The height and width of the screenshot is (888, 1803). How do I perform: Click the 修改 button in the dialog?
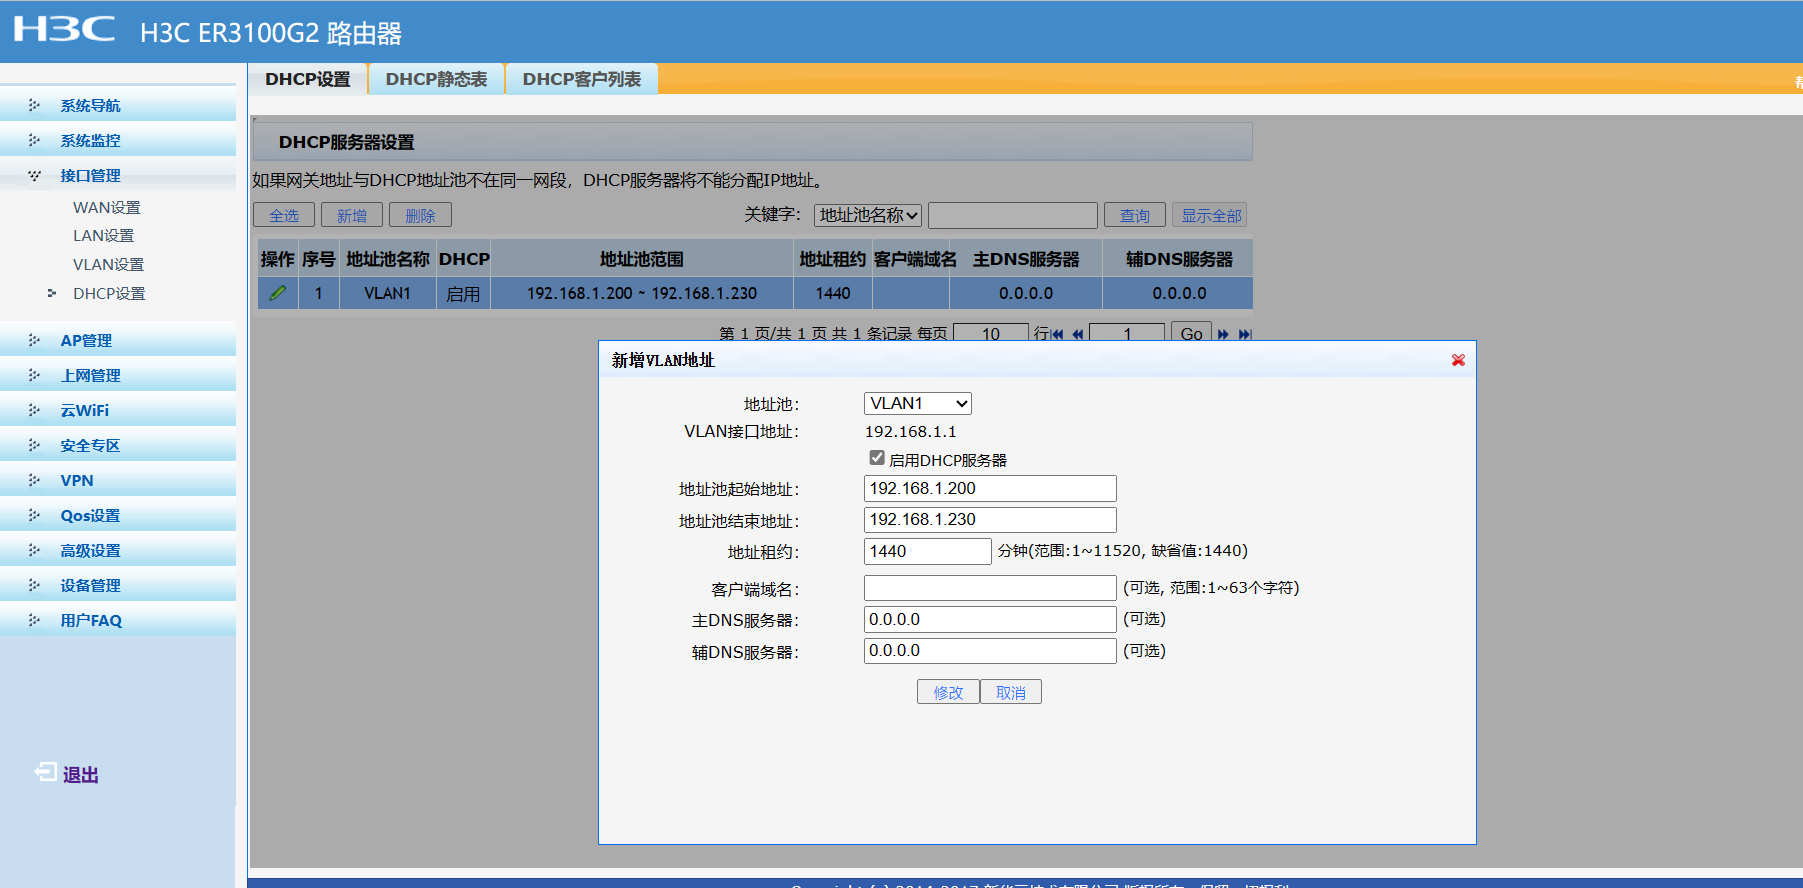(x=948, y=692)
